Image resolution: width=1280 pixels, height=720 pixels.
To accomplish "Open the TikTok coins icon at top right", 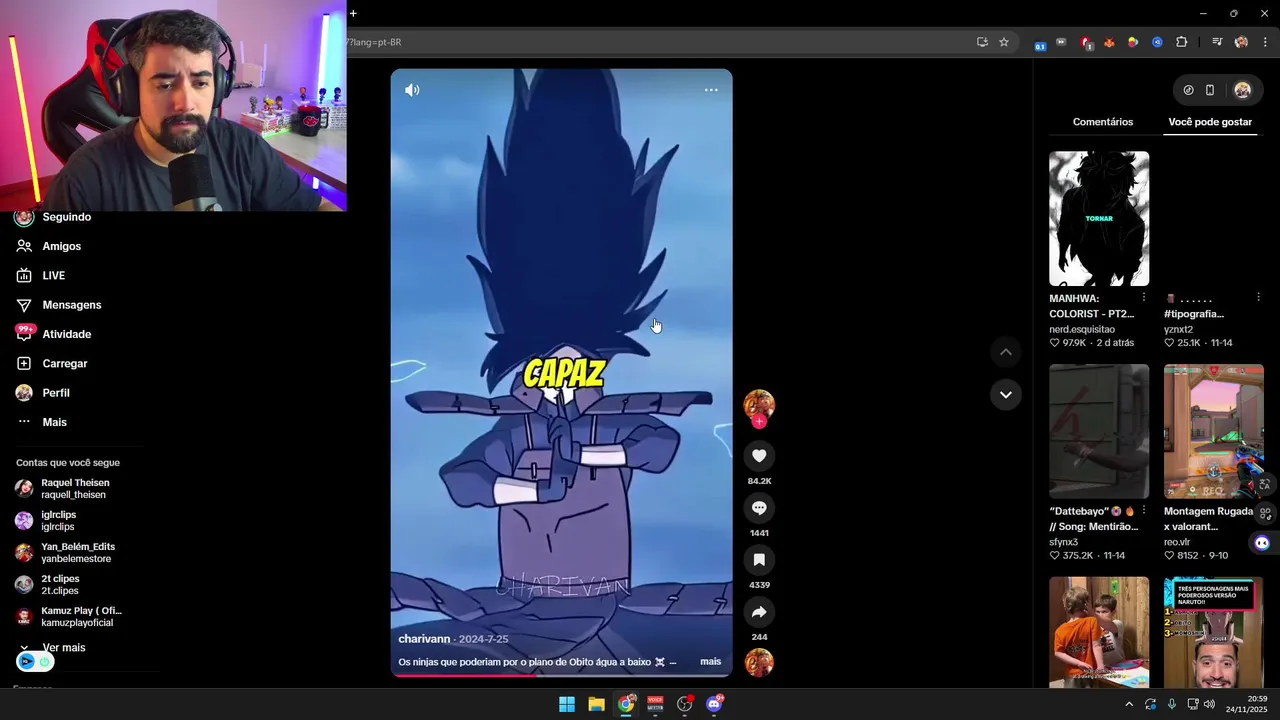I will 1188,90.
